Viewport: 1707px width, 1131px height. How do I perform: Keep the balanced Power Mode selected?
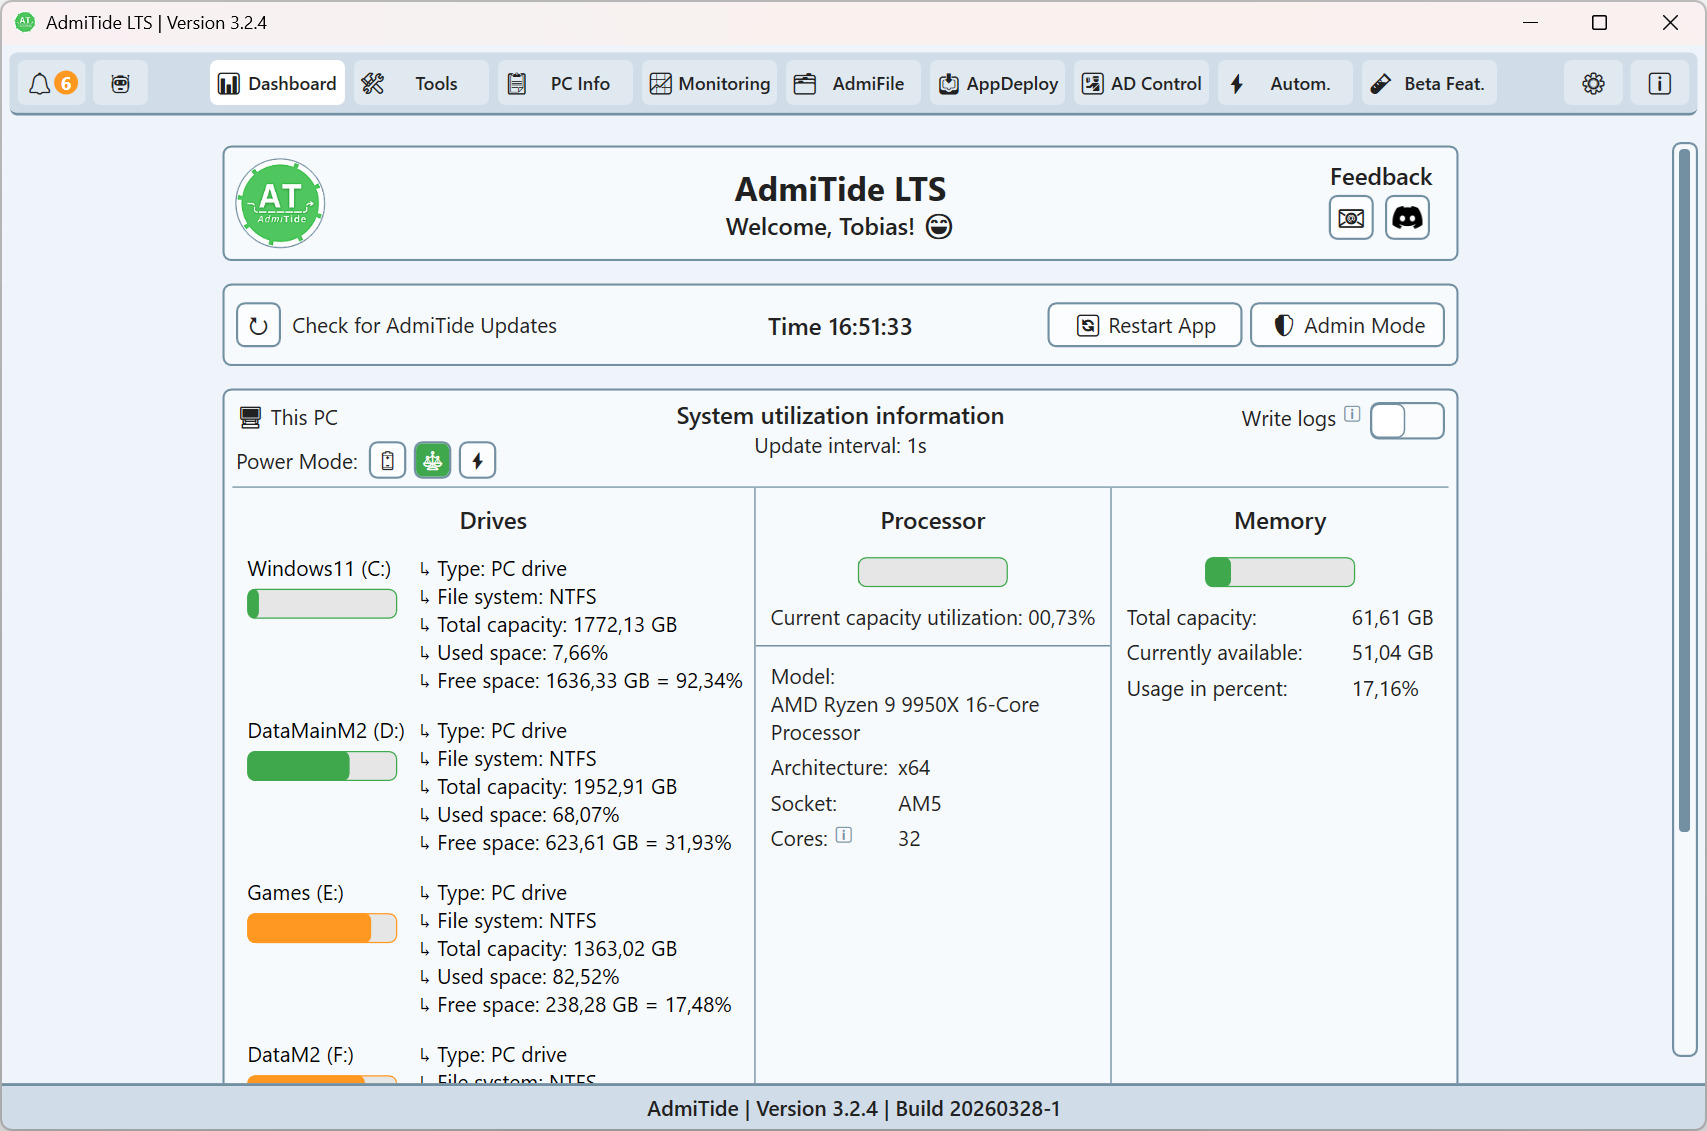432,460
